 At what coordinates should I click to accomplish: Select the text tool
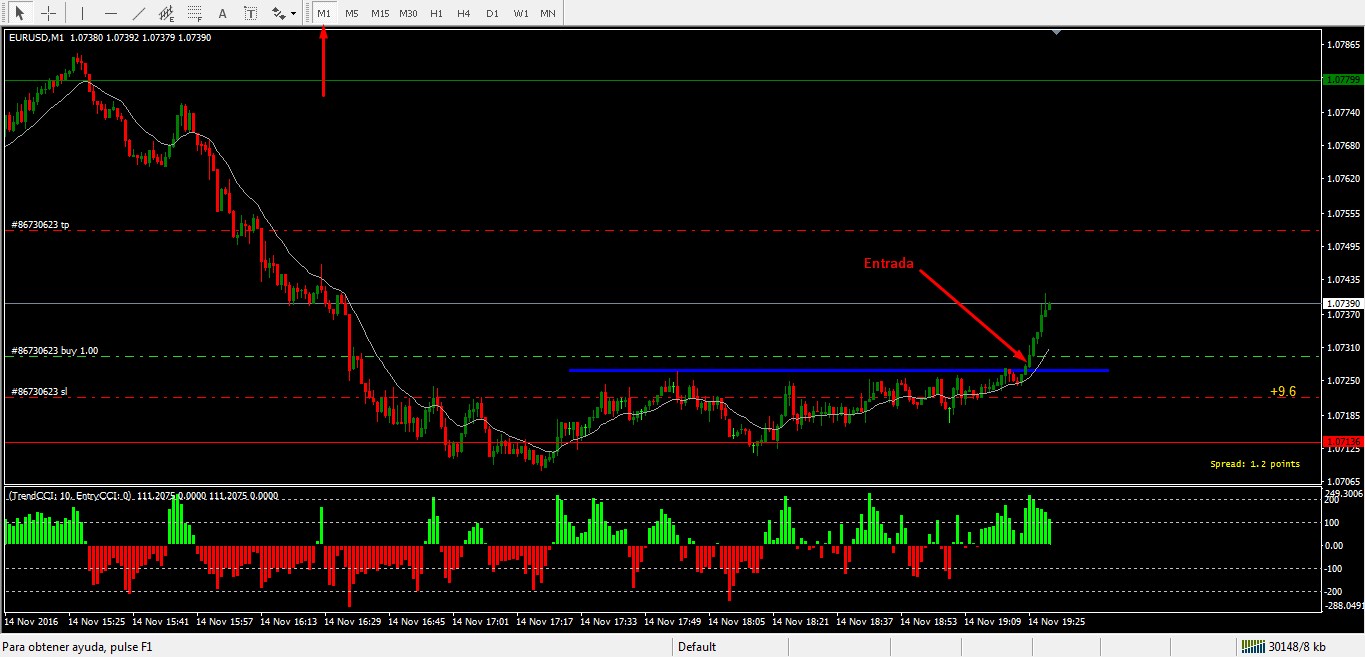[222, 14]
